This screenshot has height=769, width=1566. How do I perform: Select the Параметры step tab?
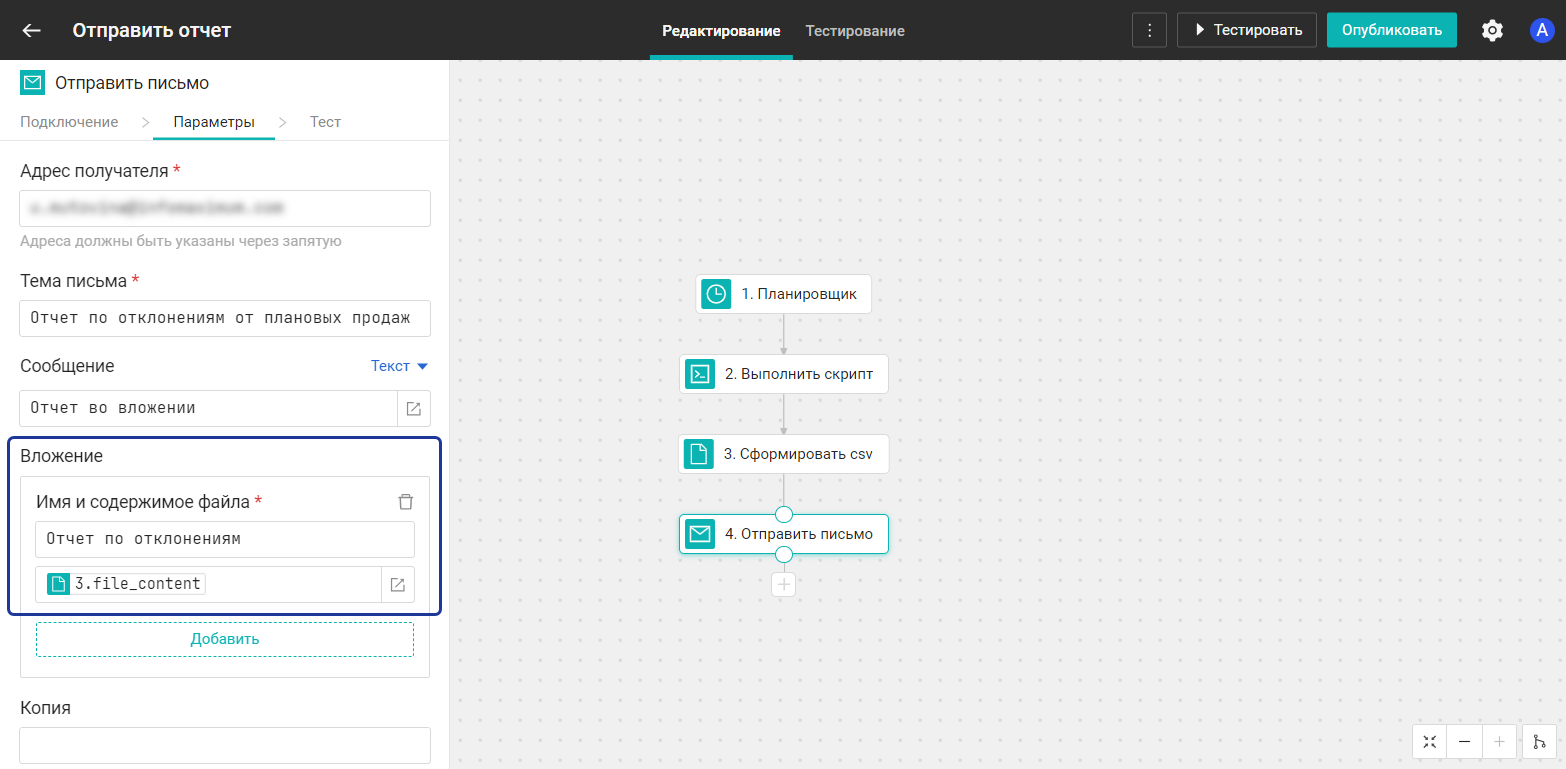point(214,122)
